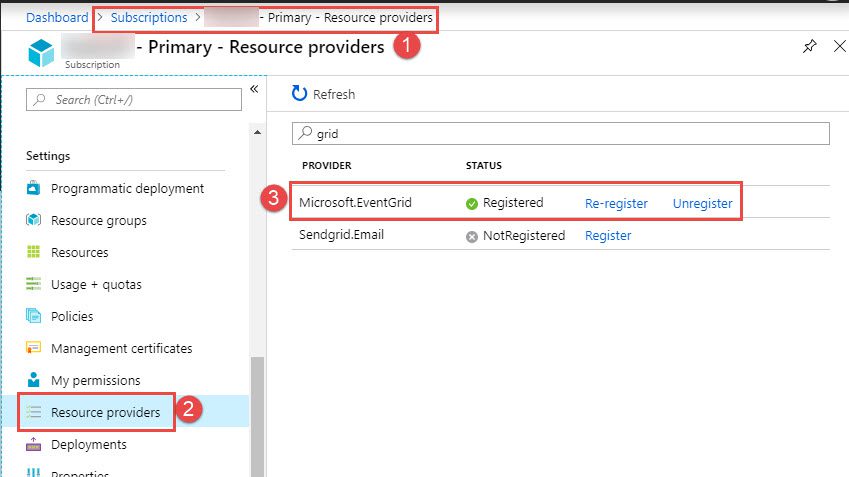The width and height of the screenshot is (849, 477).
Task: Click the green Resources grid icon
Action: (34, 252)
